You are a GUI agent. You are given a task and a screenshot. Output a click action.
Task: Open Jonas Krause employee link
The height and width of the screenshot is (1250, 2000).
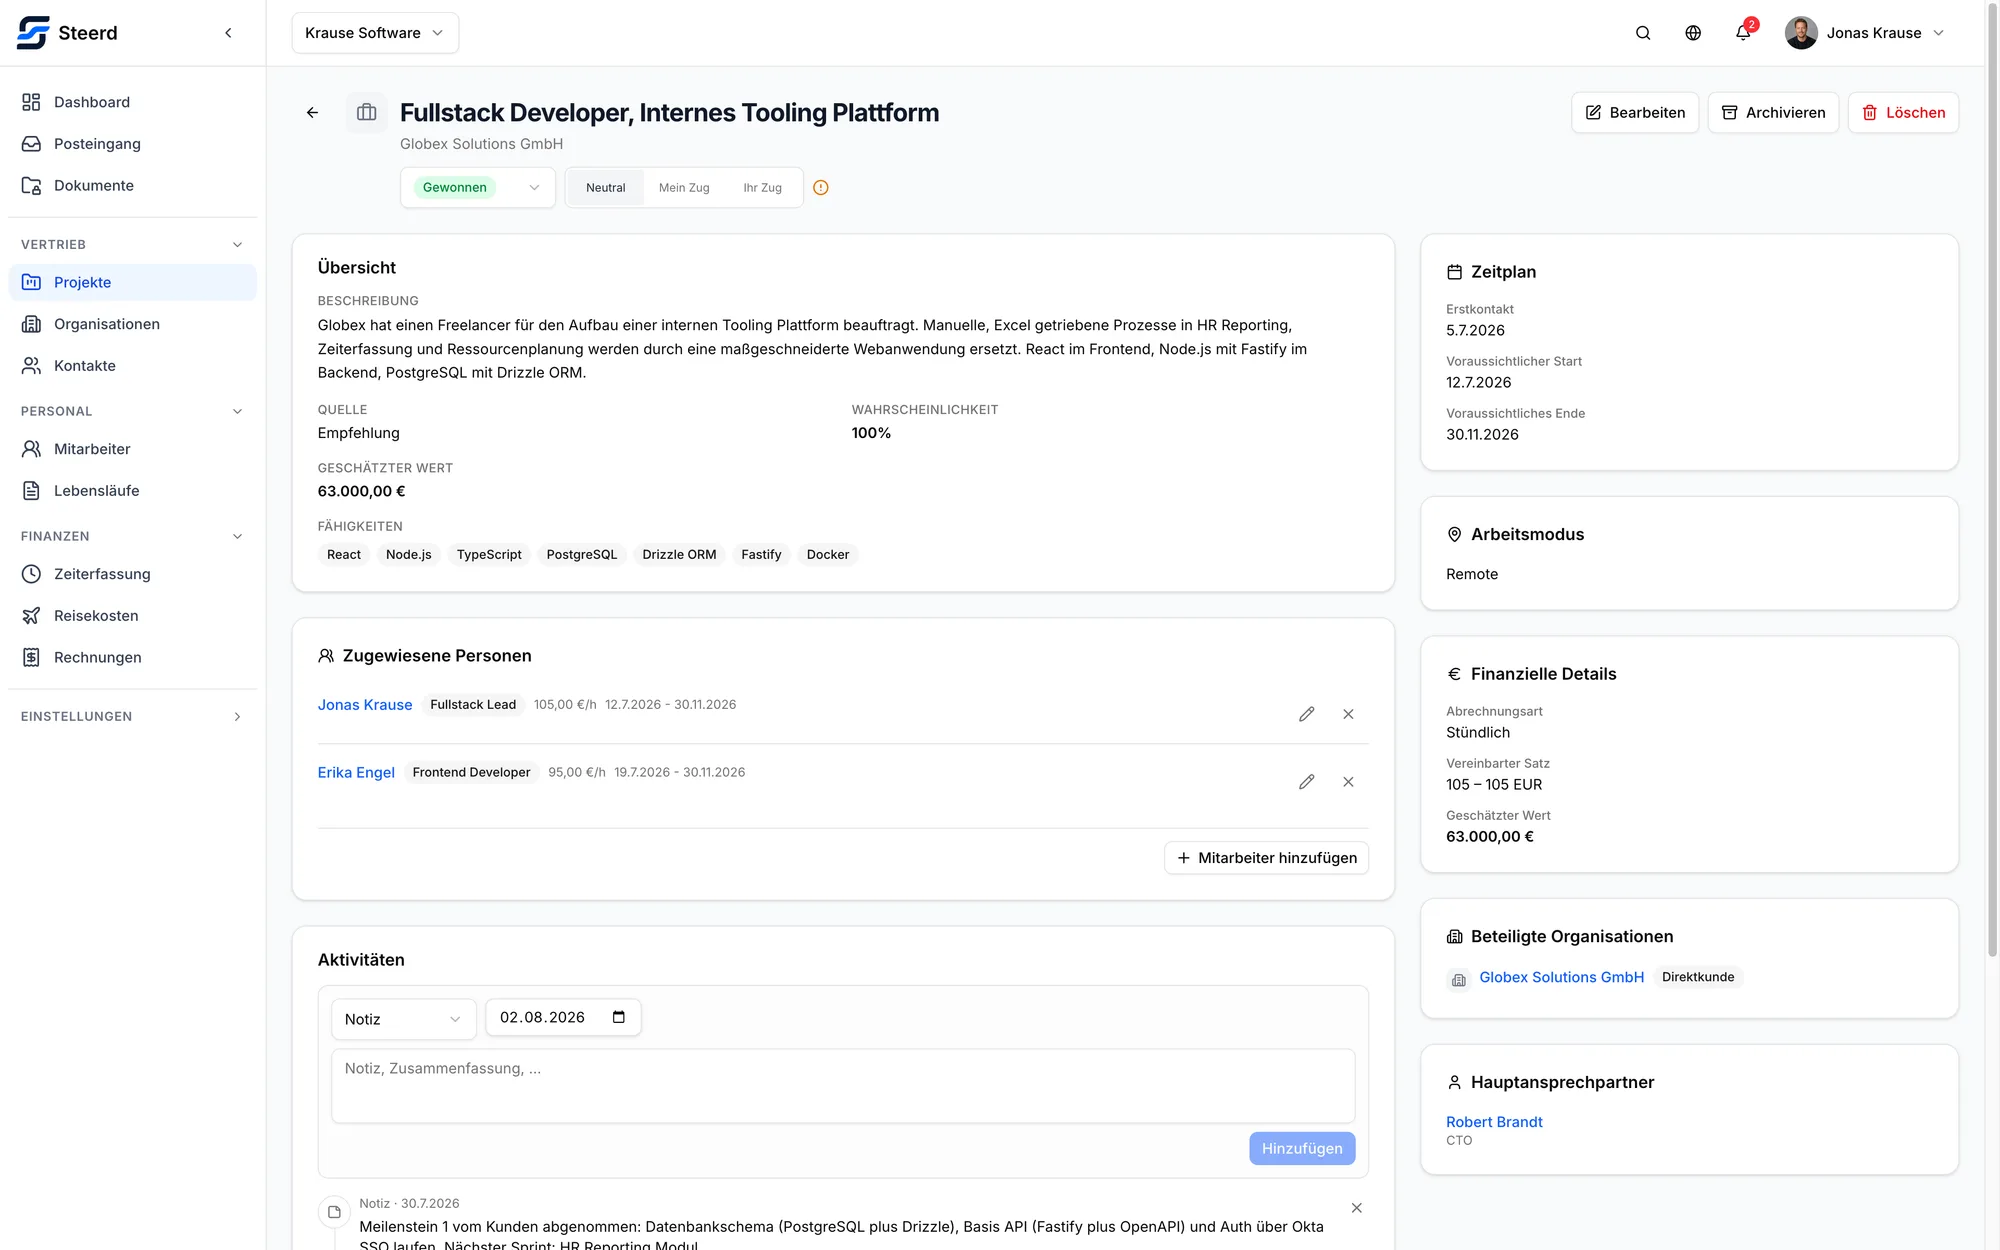tap(365, 705)
